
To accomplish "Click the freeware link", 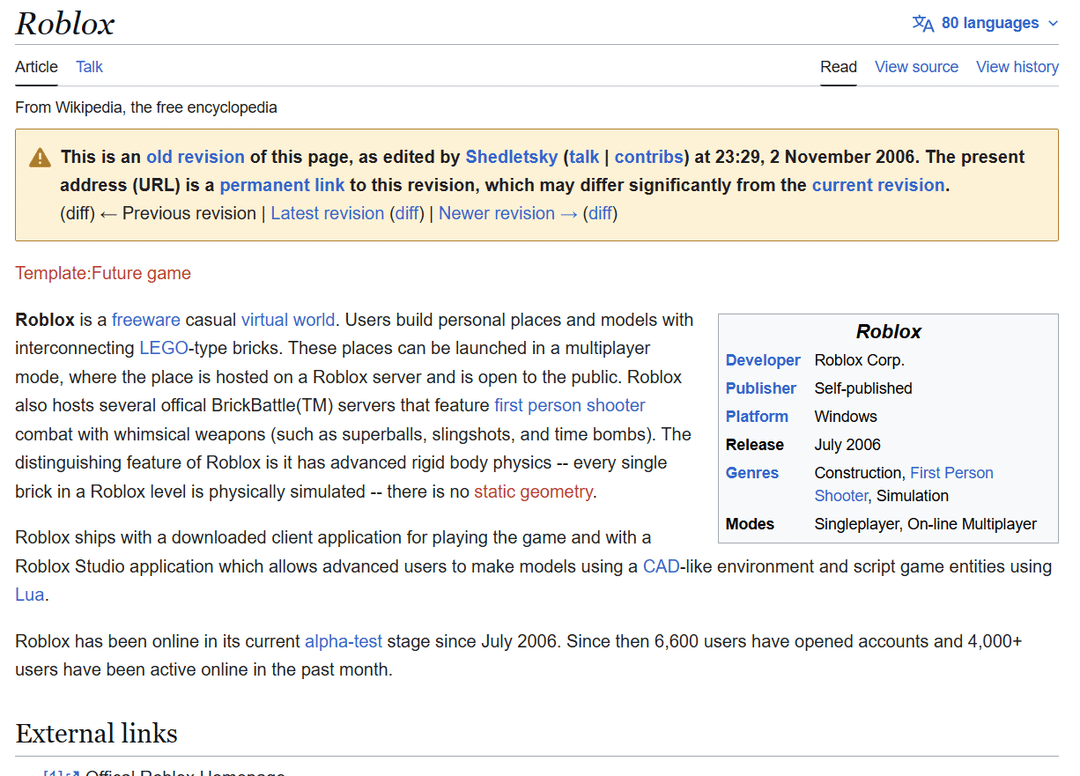I will [x=146, y=320].
